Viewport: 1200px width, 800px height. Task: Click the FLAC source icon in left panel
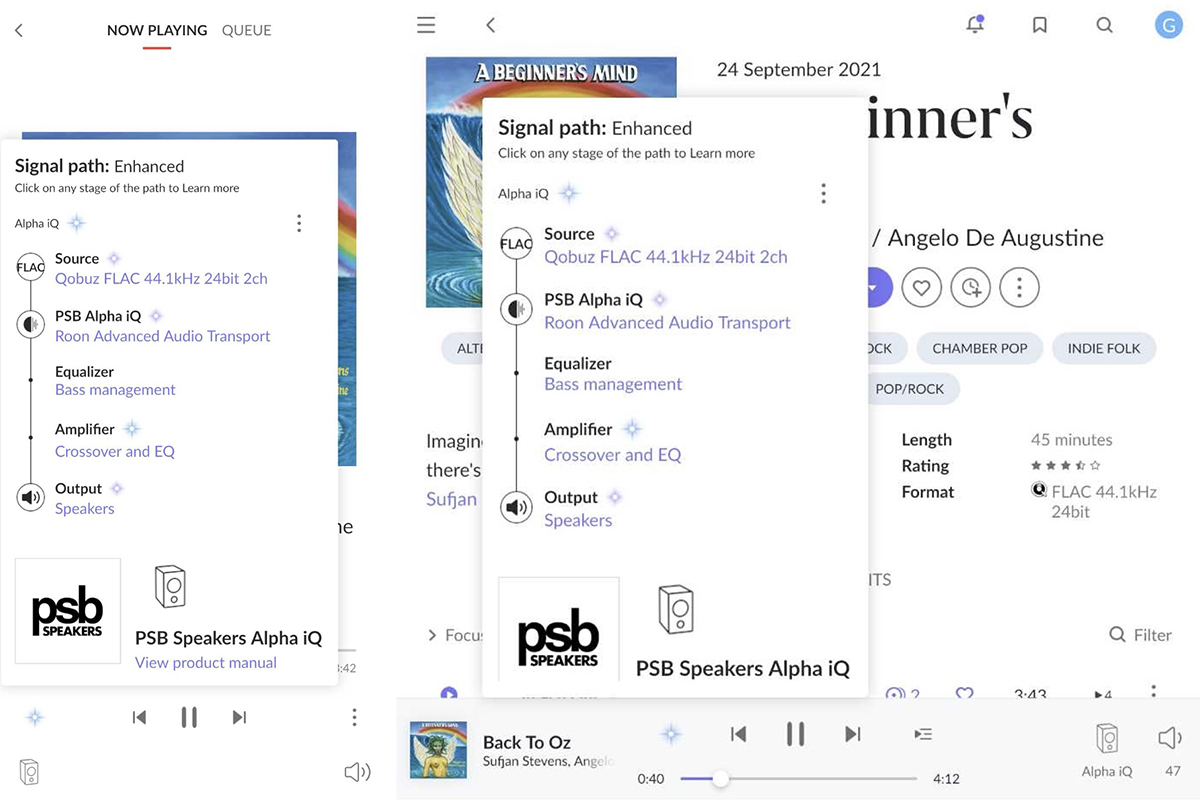[31, 267]
